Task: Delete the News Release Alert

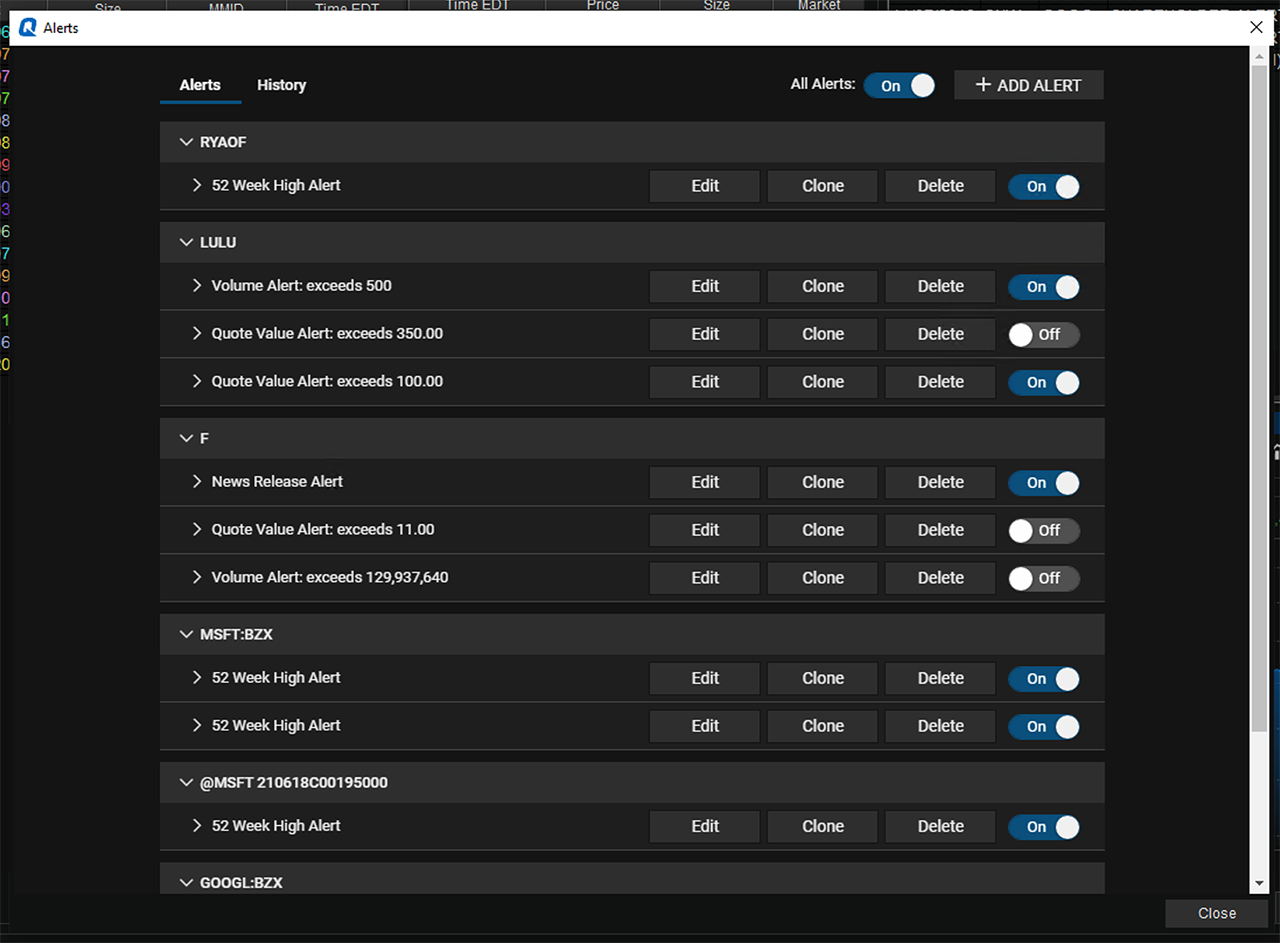Action: (941, 482)
